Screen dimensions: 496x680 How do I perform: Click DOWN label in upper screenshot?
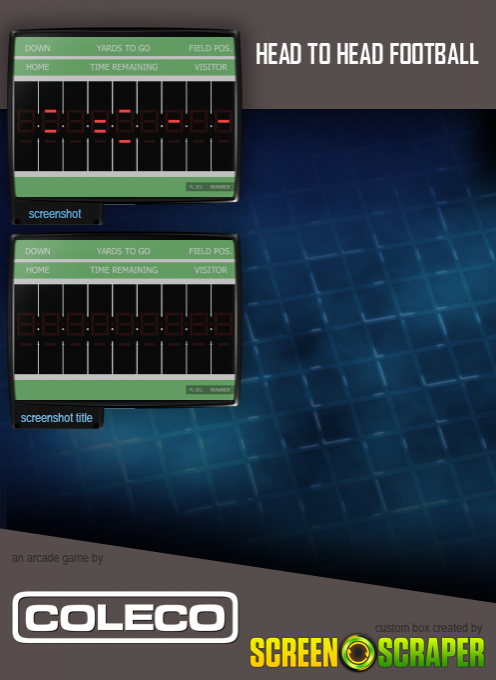[38, 48]
